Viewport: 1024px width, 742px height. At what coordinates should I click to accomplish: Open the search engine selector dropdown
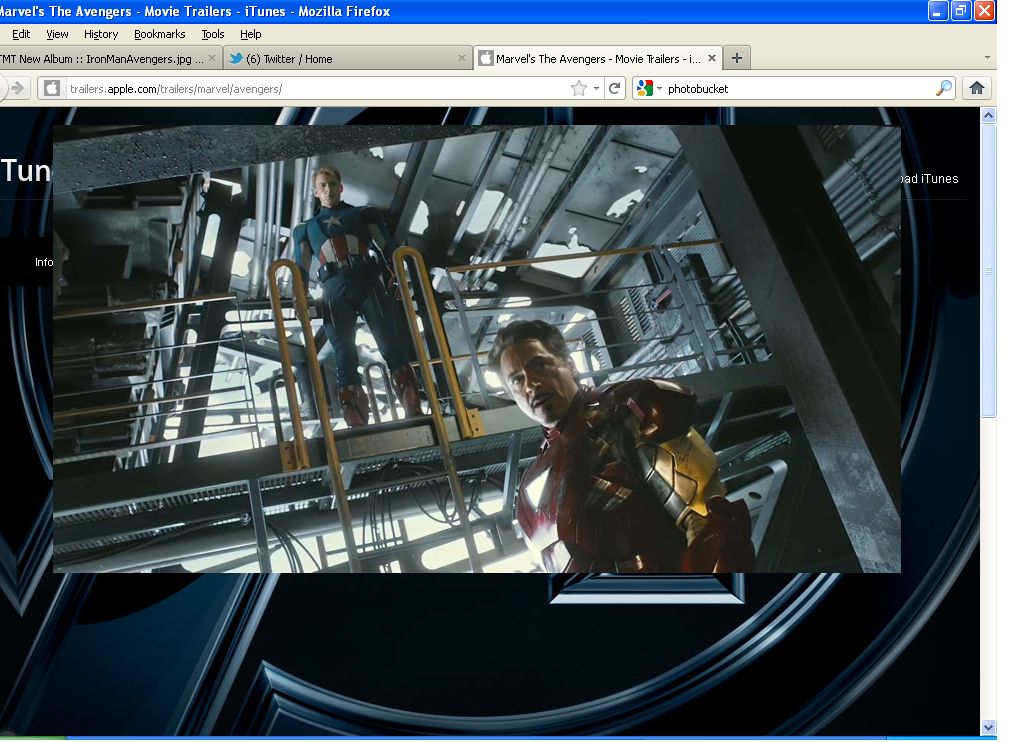(650, 88)
